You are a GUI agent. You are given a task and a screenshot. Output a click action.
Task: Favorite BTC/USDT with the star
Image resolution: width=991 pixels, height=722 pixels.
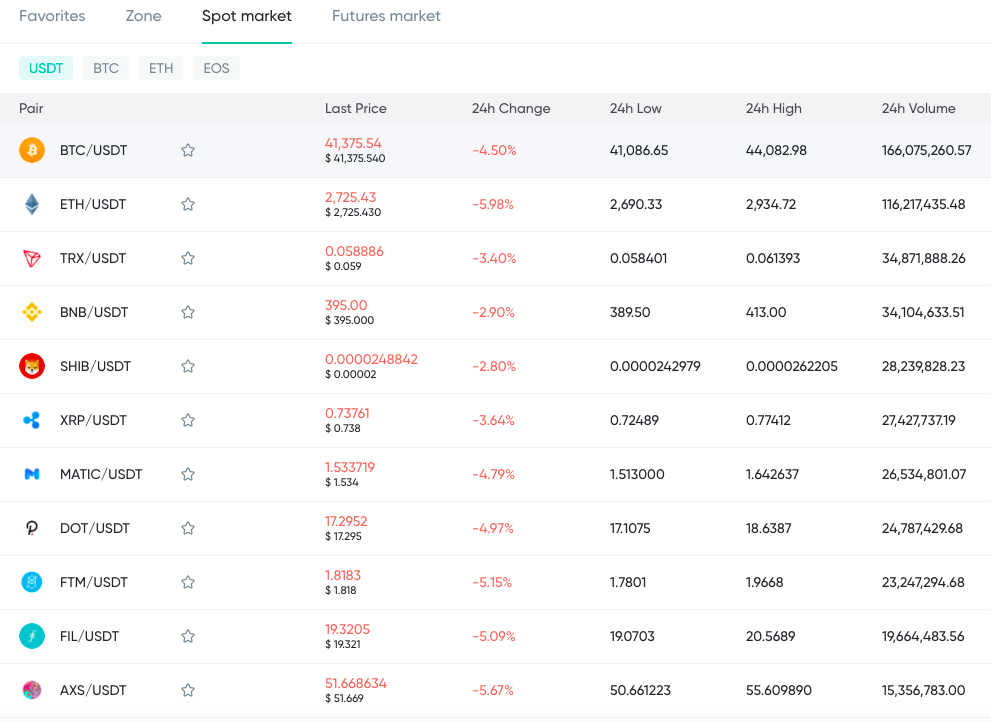point(188,150)
